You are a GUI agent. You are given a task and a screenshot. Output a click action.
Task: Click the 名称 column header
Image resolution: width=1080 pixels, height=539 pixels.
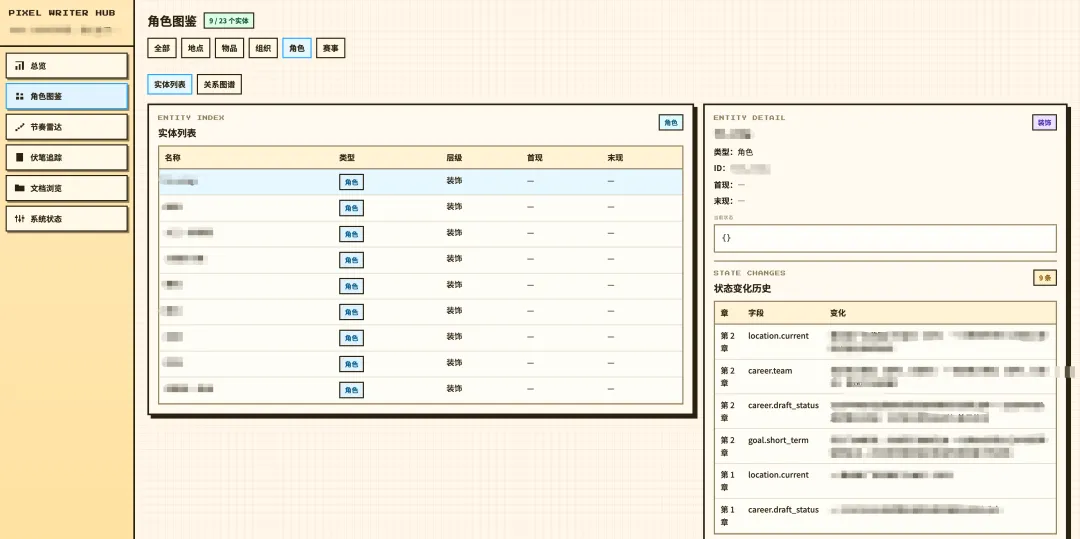(173, 158)
